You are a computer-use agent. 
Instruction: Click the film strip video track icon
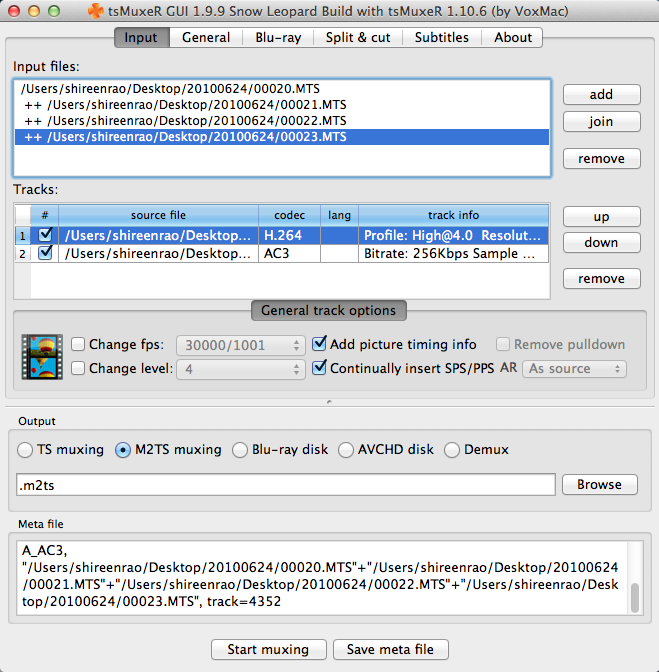[42, 357]
